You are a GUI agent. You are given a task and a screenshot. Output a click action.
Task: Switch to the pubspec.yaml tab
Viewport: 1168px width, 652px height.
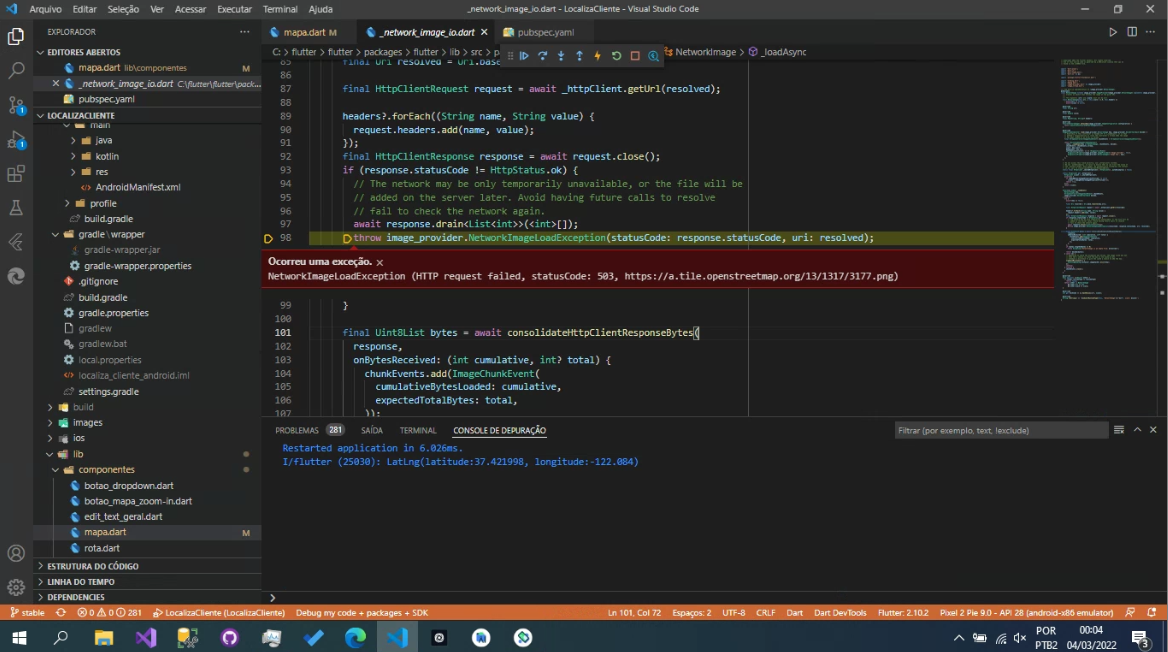click(545, 31)
